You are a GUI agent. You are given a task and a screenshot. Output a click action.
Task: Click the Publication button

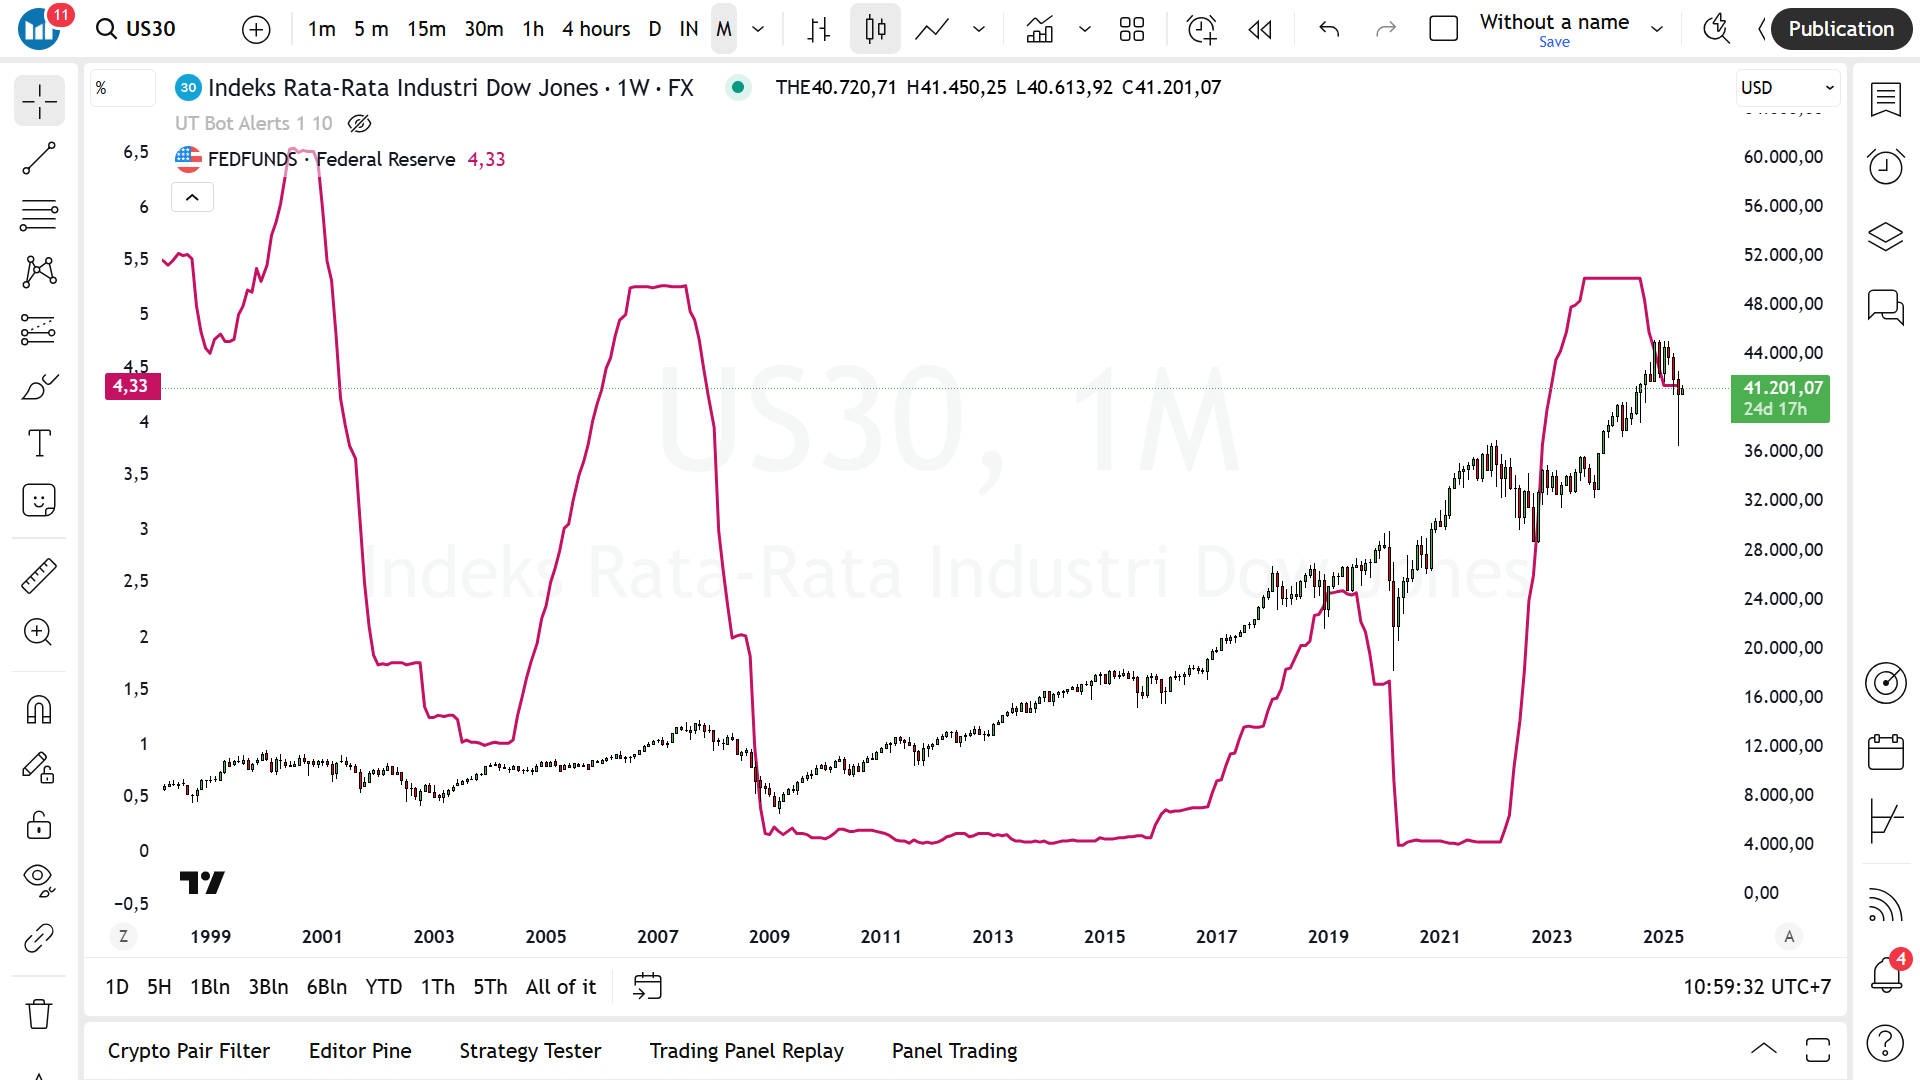coord(1841,29)
